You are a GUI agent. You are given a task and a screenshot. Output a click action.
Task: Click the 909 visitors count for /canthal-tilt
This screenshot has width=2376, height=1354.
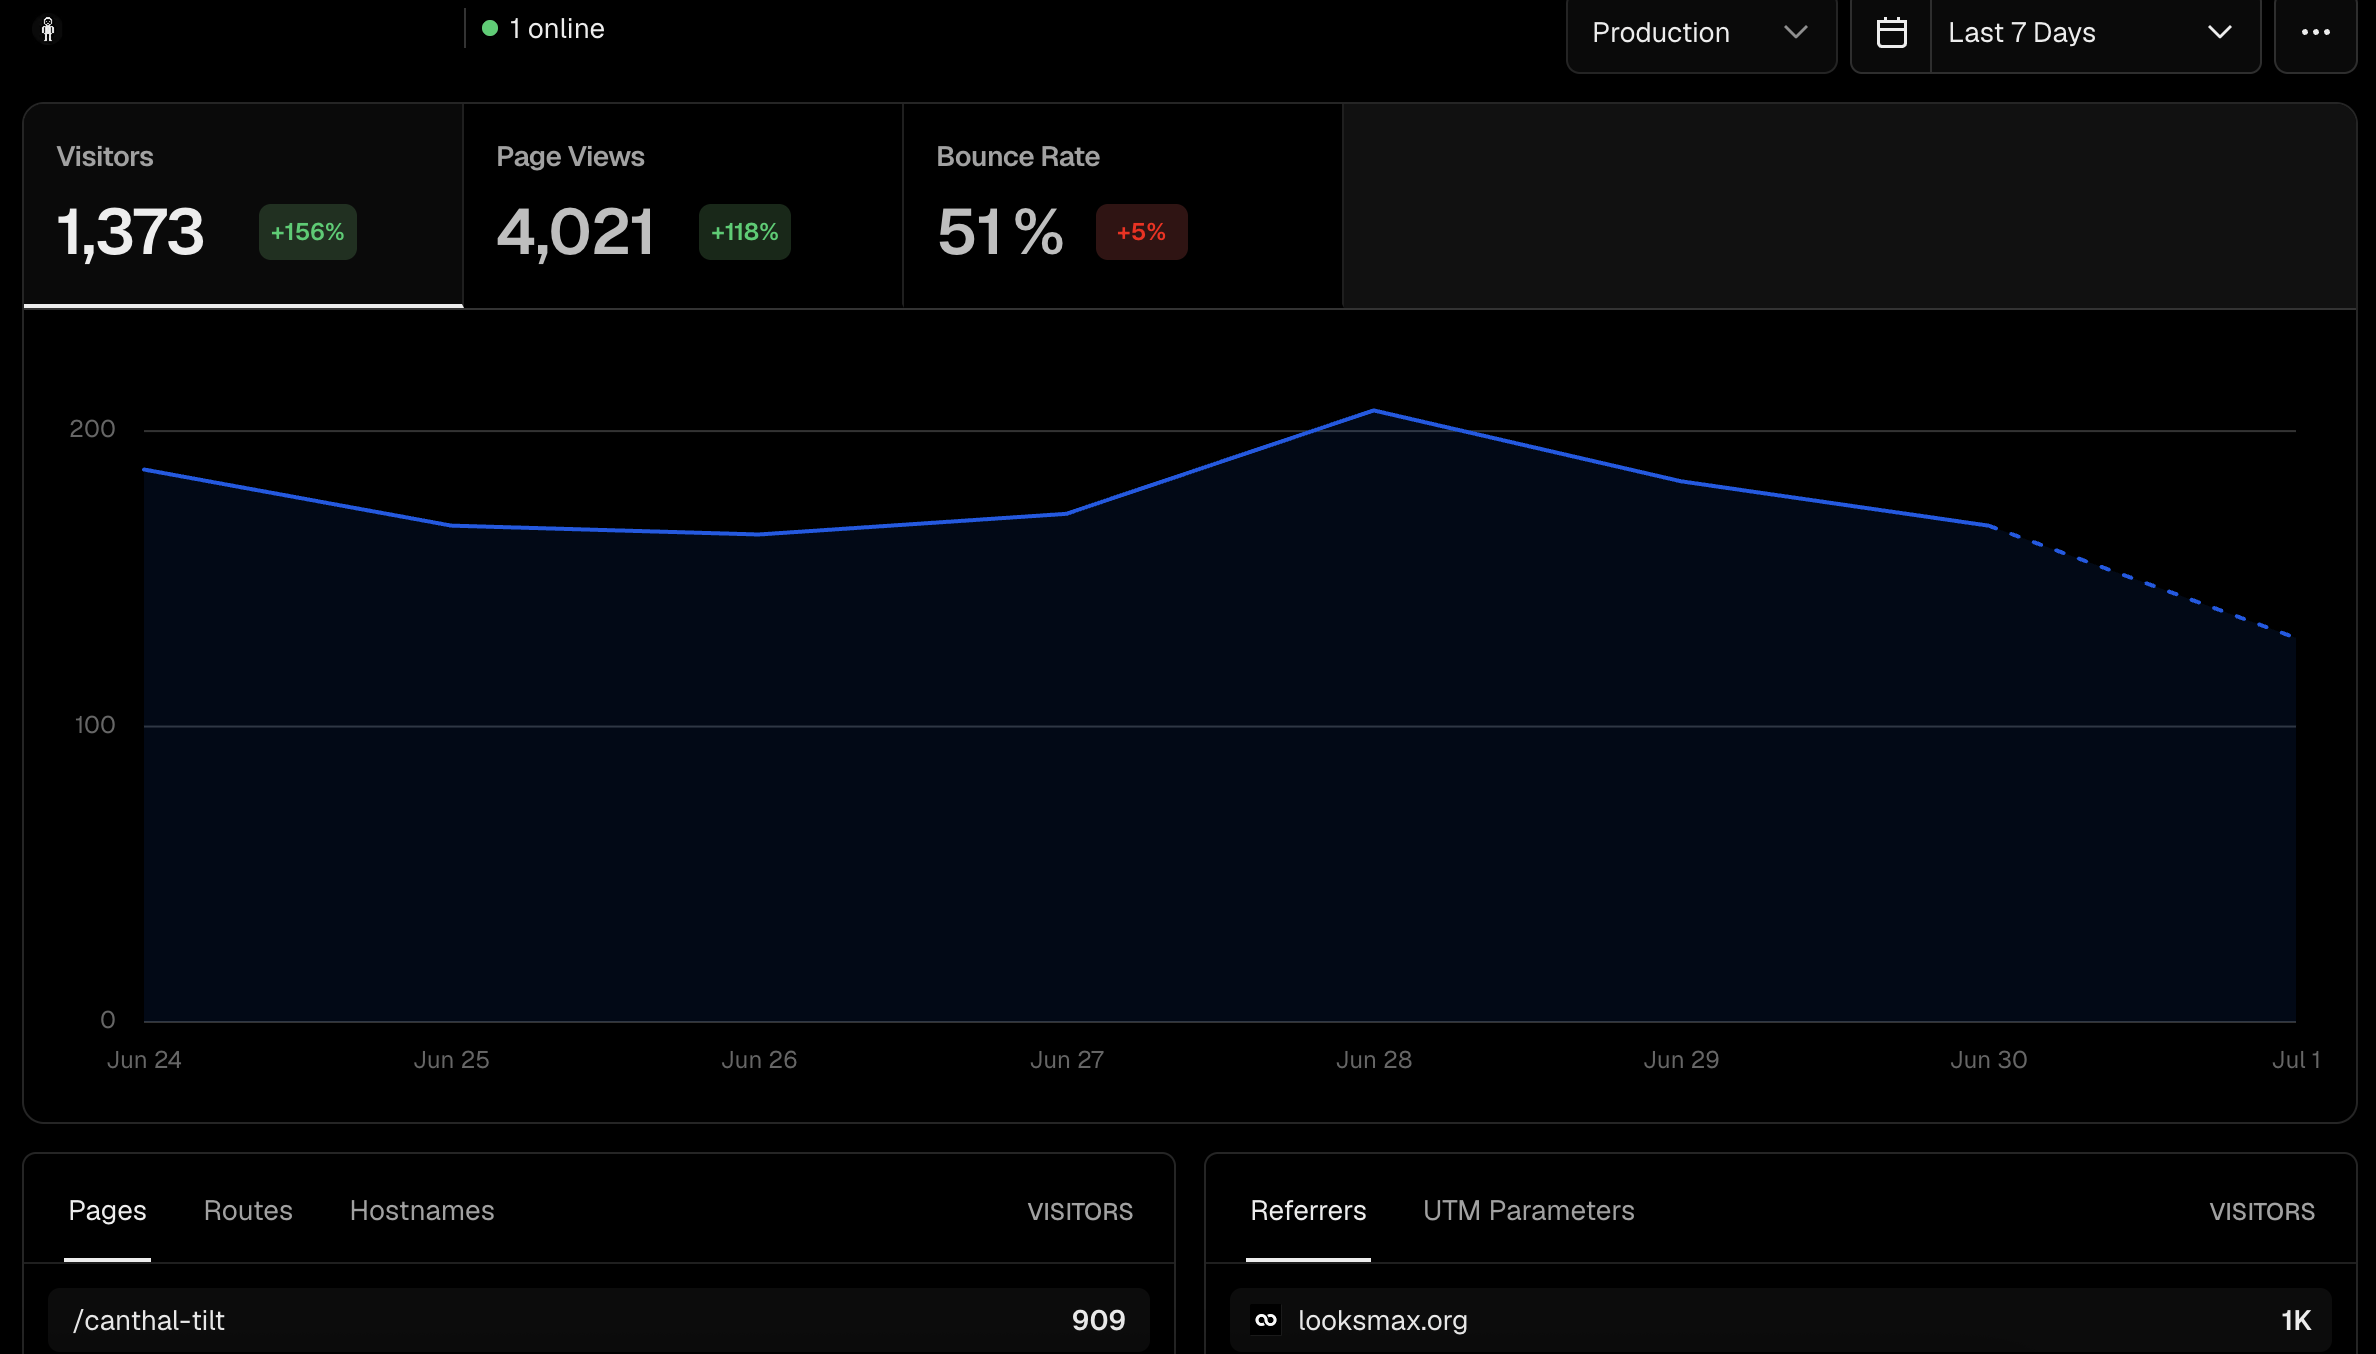coord(1099,1320)
